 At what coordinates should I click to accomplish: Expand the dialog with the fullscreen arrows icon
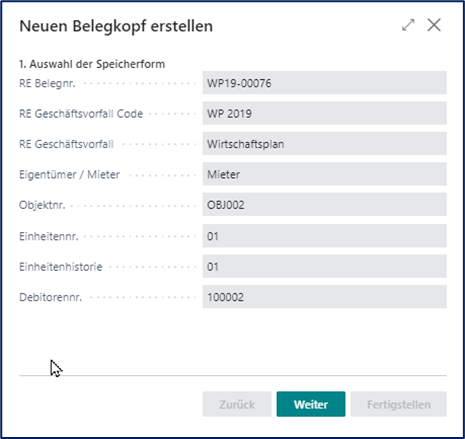(x=408, y=25)
